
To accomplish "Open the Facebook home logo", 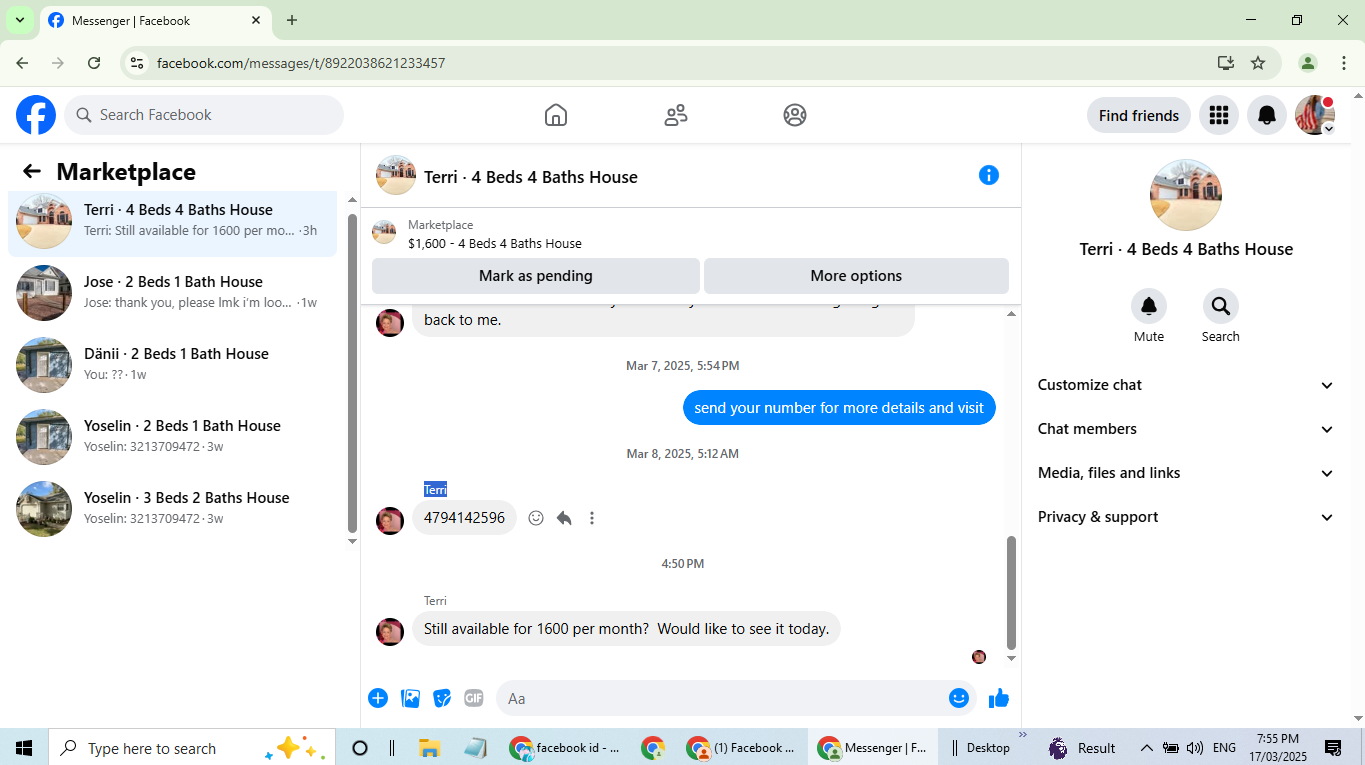I will click(36, 115).
